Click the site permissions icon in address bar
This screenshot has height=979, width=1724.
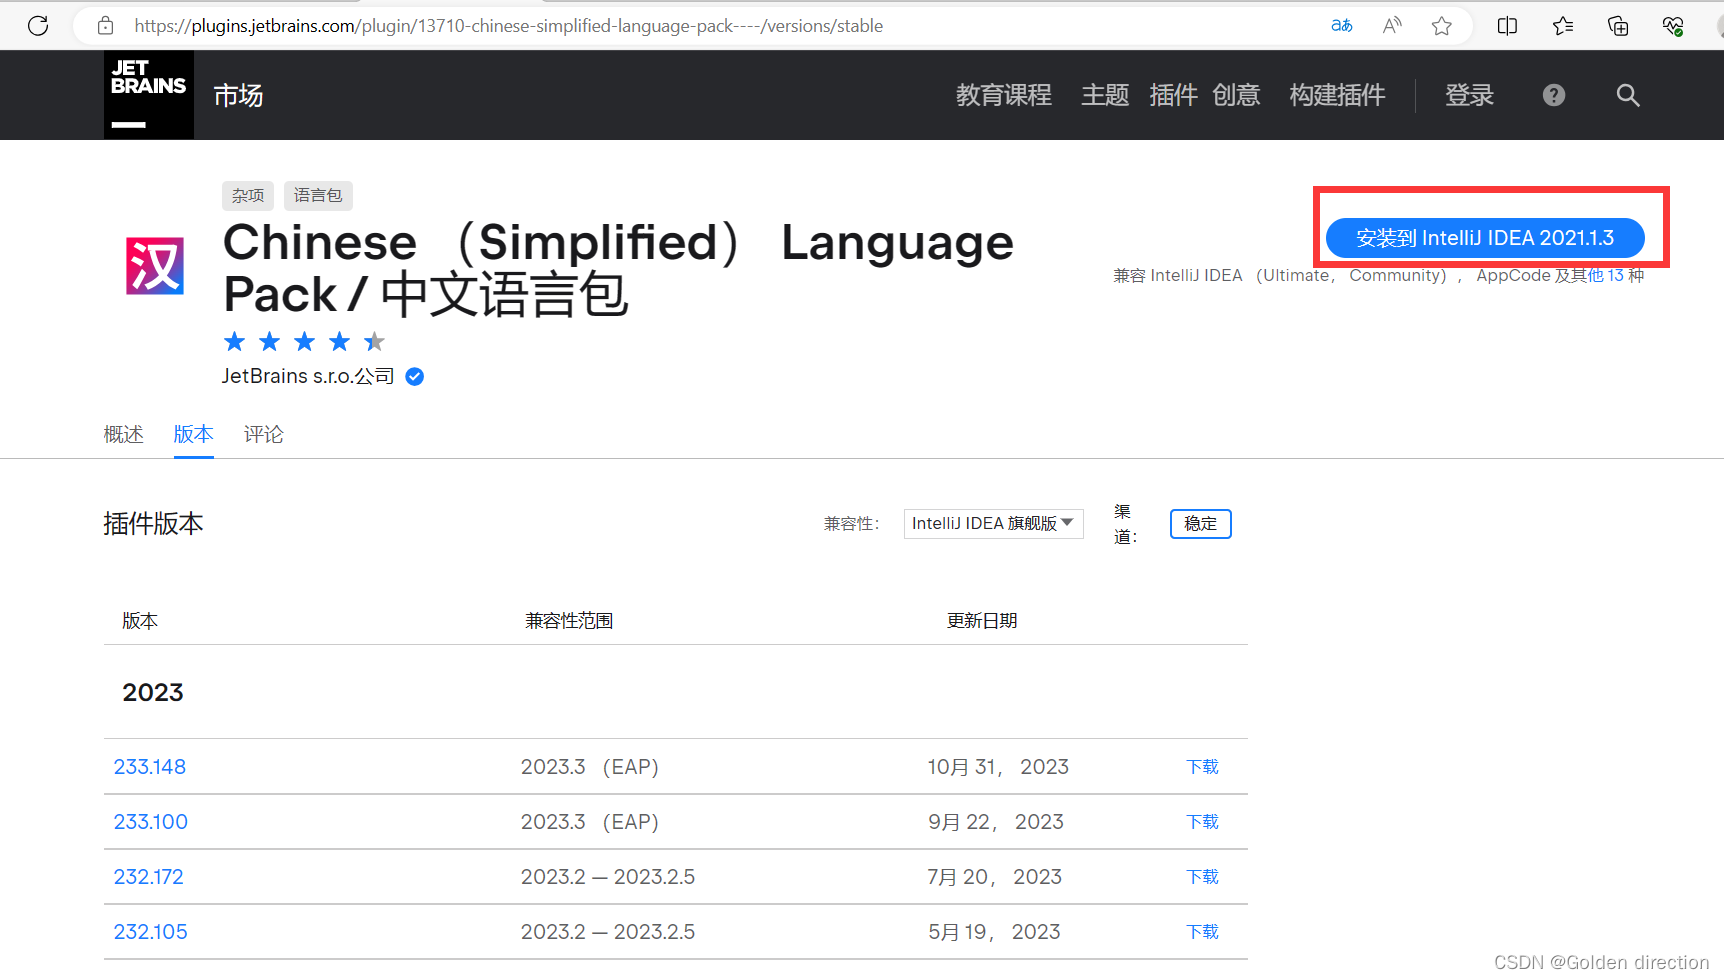click(105, 26)
